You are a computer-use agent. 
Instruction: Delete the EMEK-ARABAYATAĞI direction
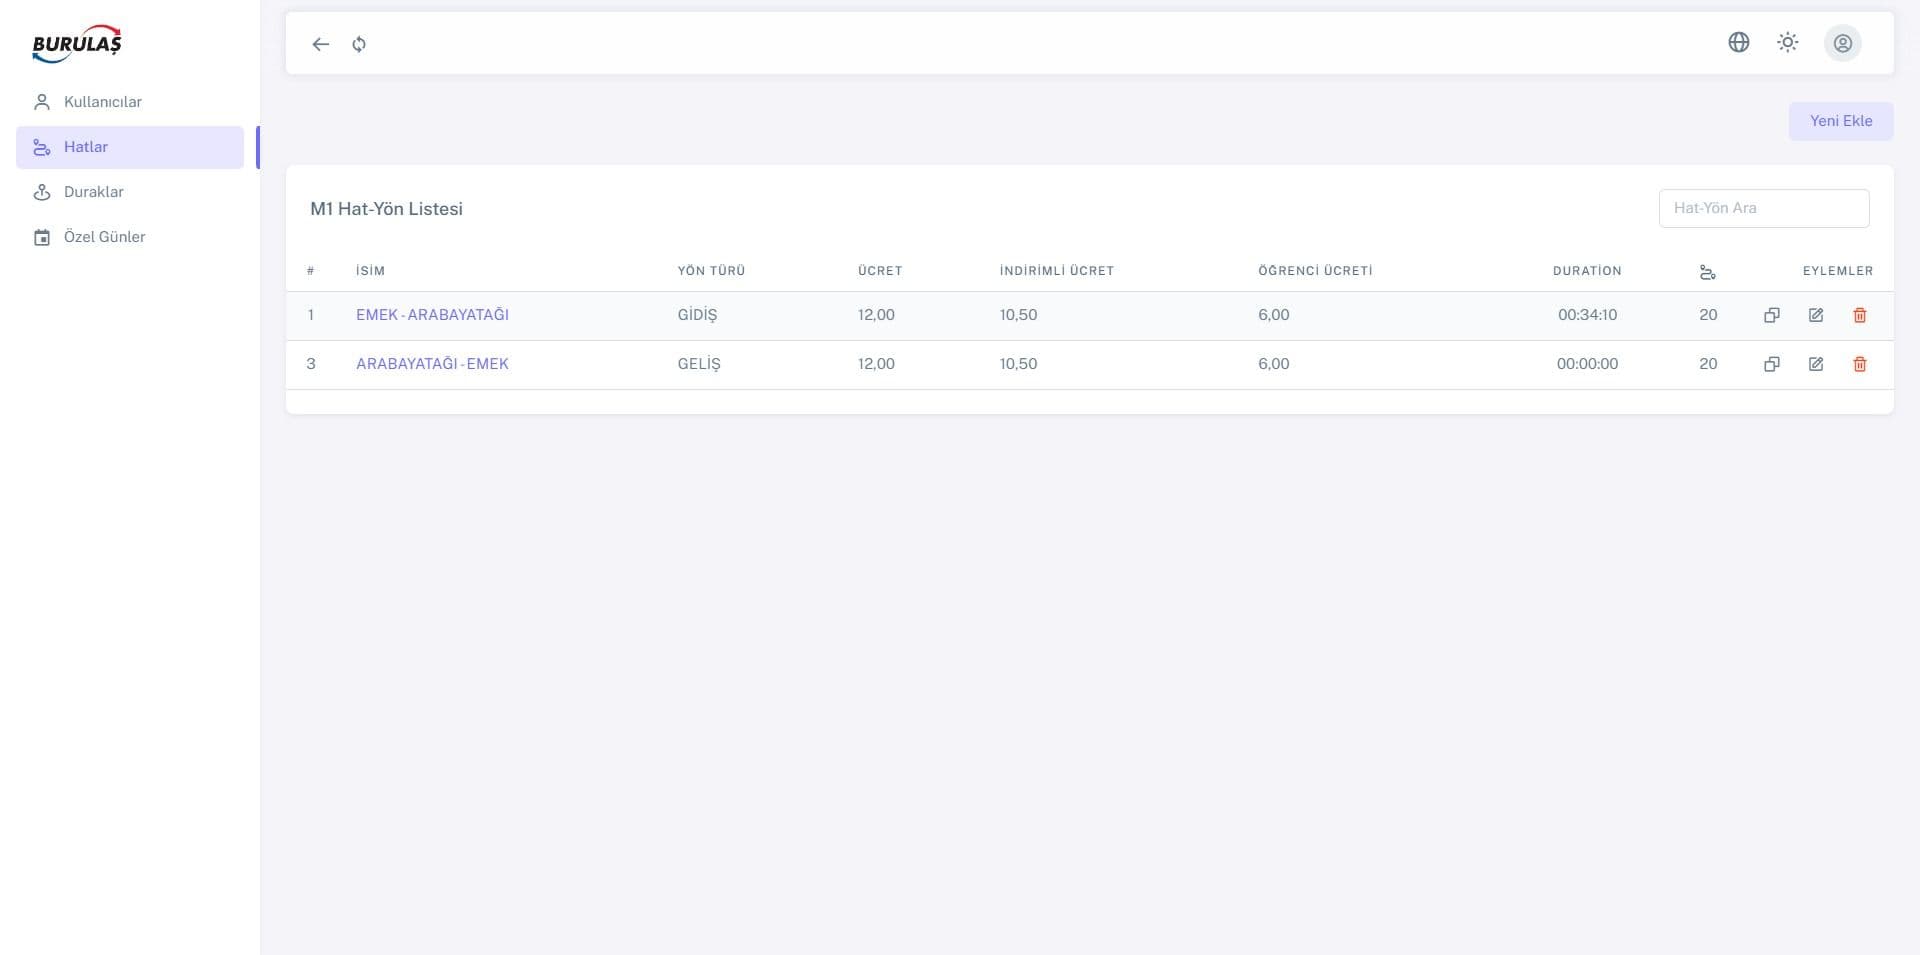click(x=1860, y=315)
